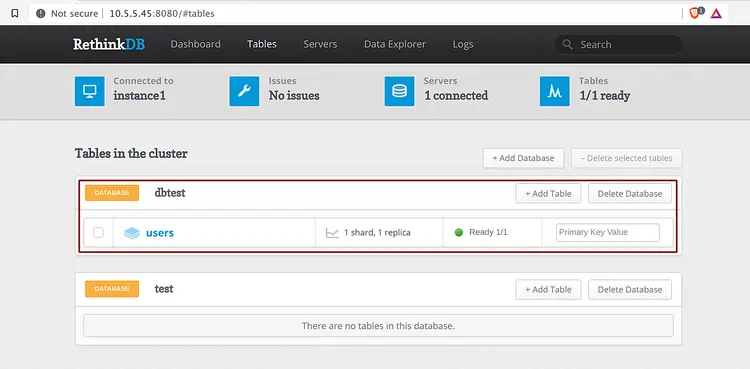Viewport: 750px width, 369px height.
Task: Click the DATABASE badge beside test
Action: point(112,289)
